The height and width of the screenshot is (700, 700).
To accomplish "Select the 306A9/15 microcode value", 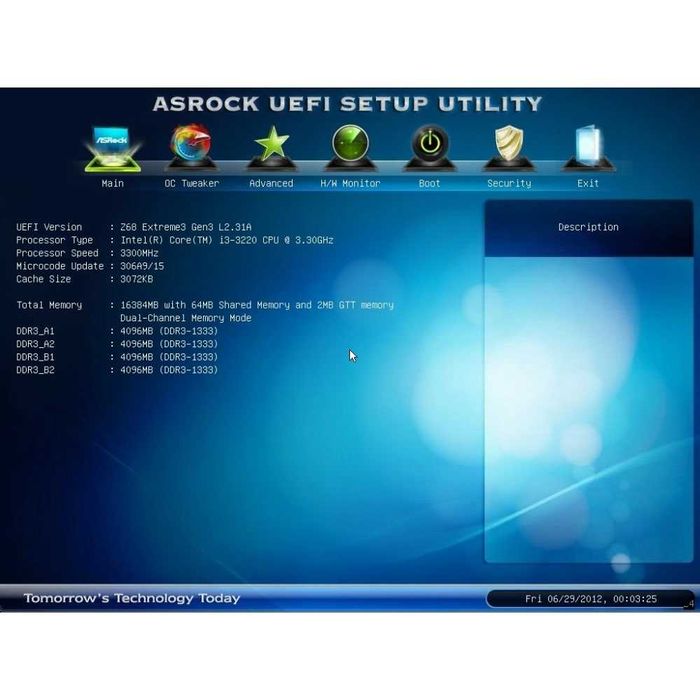I will pos(142,266).
